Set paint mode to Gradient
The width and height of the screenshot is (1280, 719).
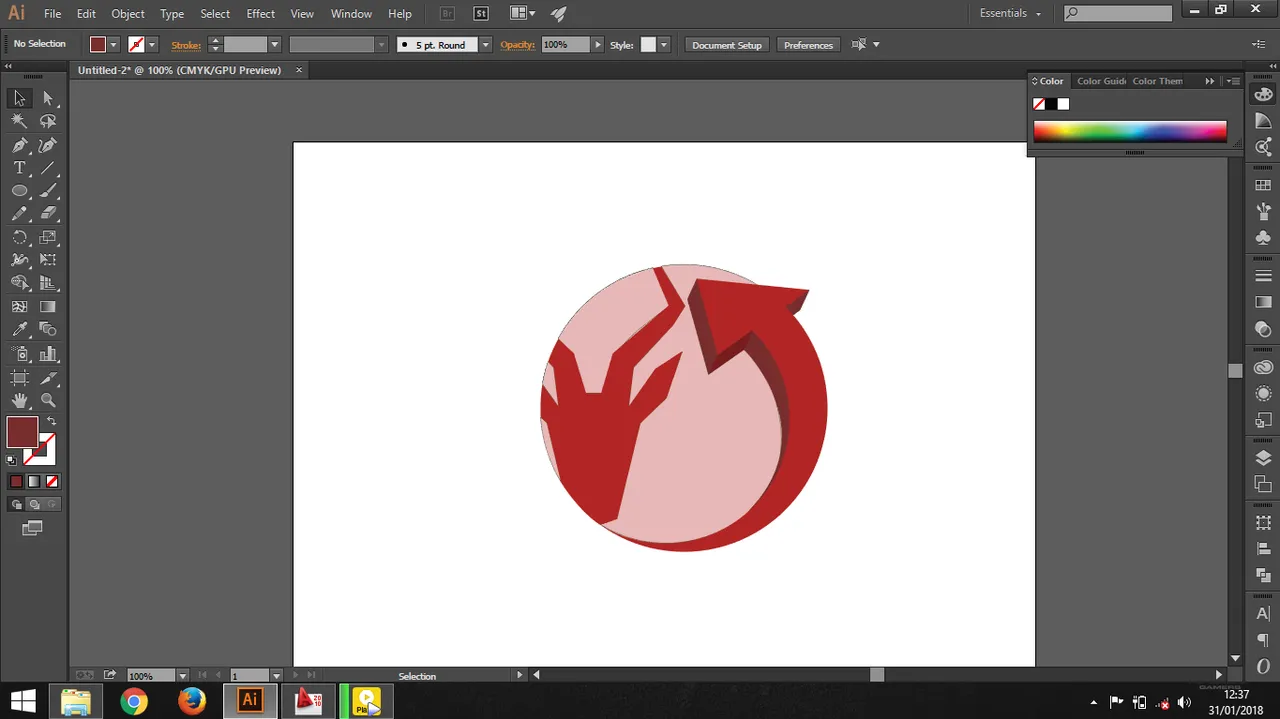(x=34, y=482)
